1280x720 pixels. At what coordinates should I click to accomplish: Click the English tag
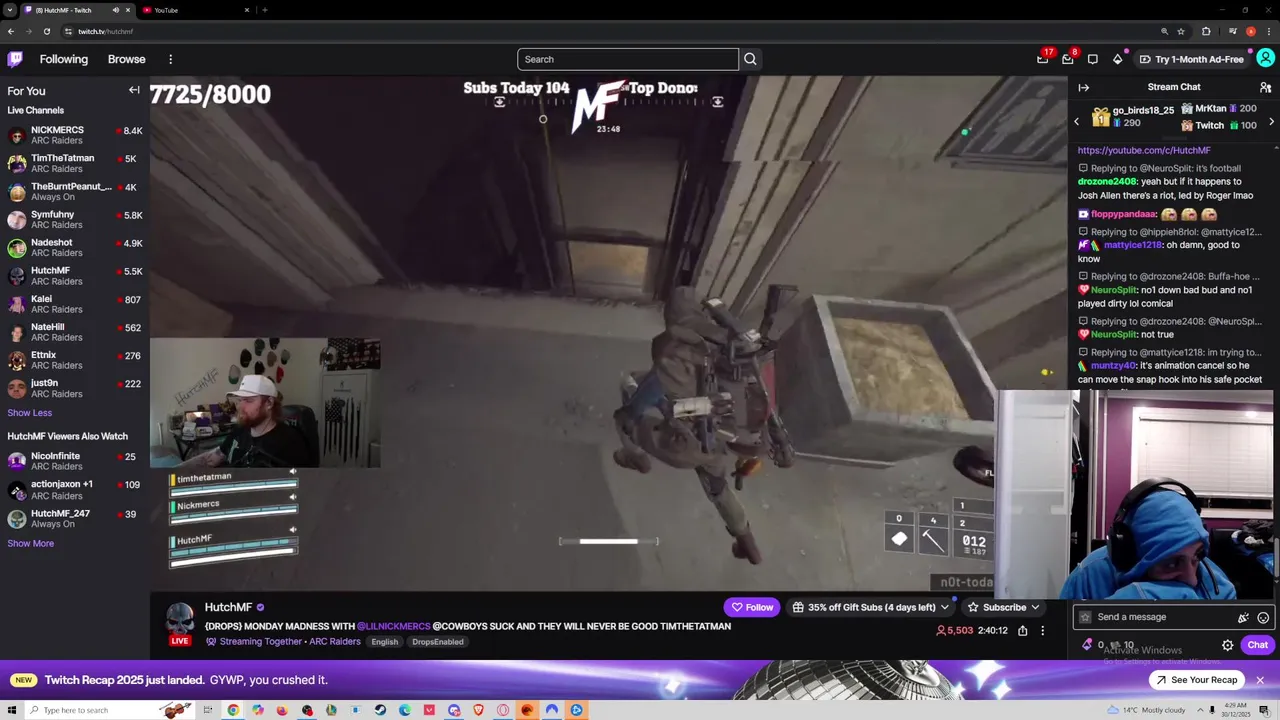[x=385, y=642]
